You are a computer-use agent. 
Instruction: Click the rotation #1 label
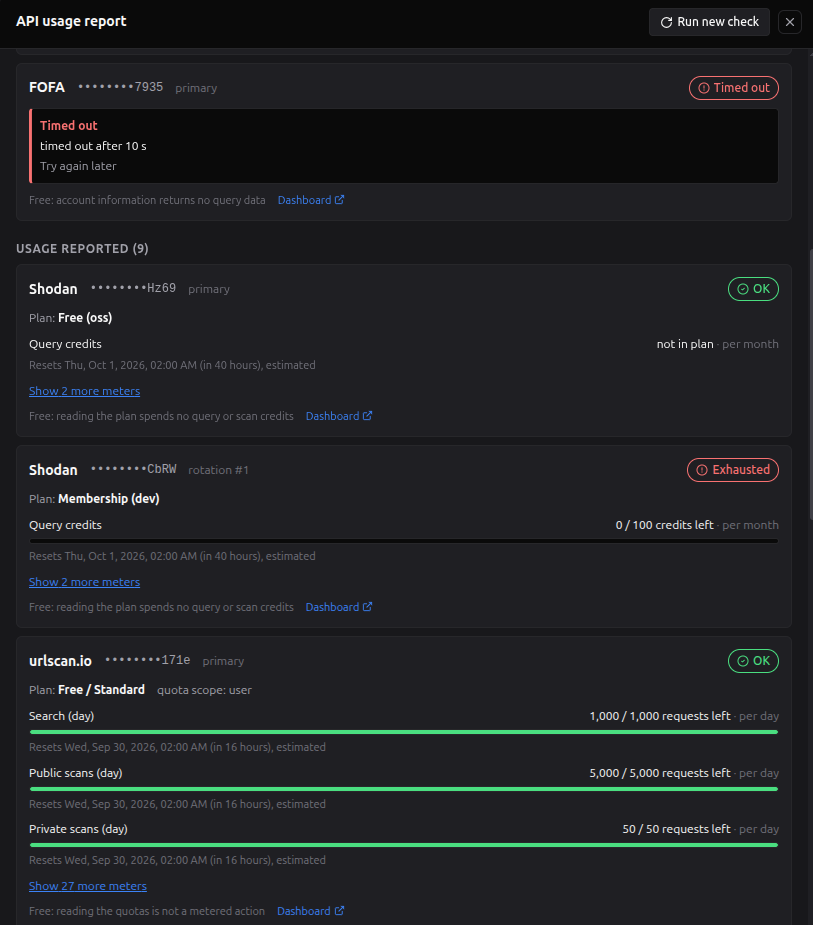click(218, 470)
